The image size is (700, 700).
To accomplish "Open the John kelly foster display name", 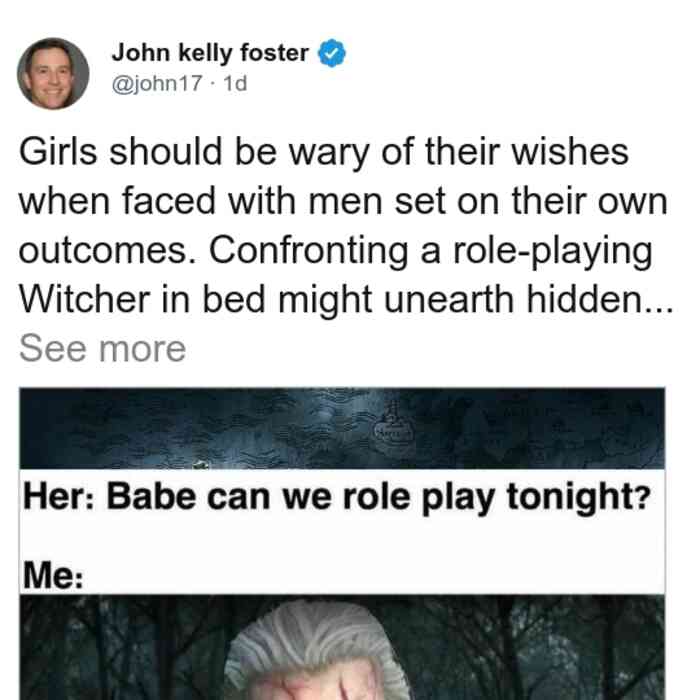I will pos(210,53).
